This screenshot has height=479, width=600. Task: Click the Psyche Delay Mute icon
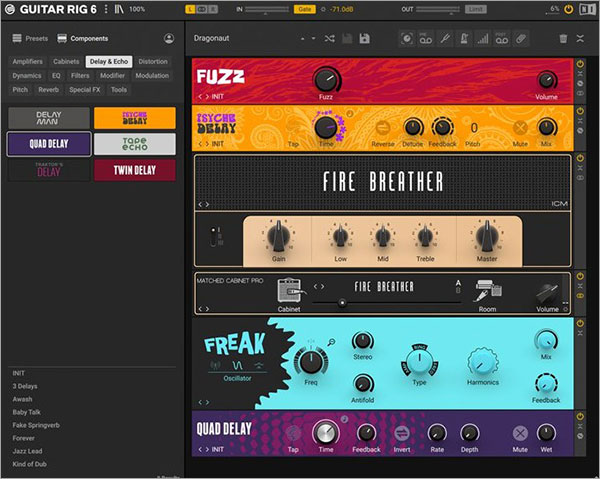(x=520, y=128)
